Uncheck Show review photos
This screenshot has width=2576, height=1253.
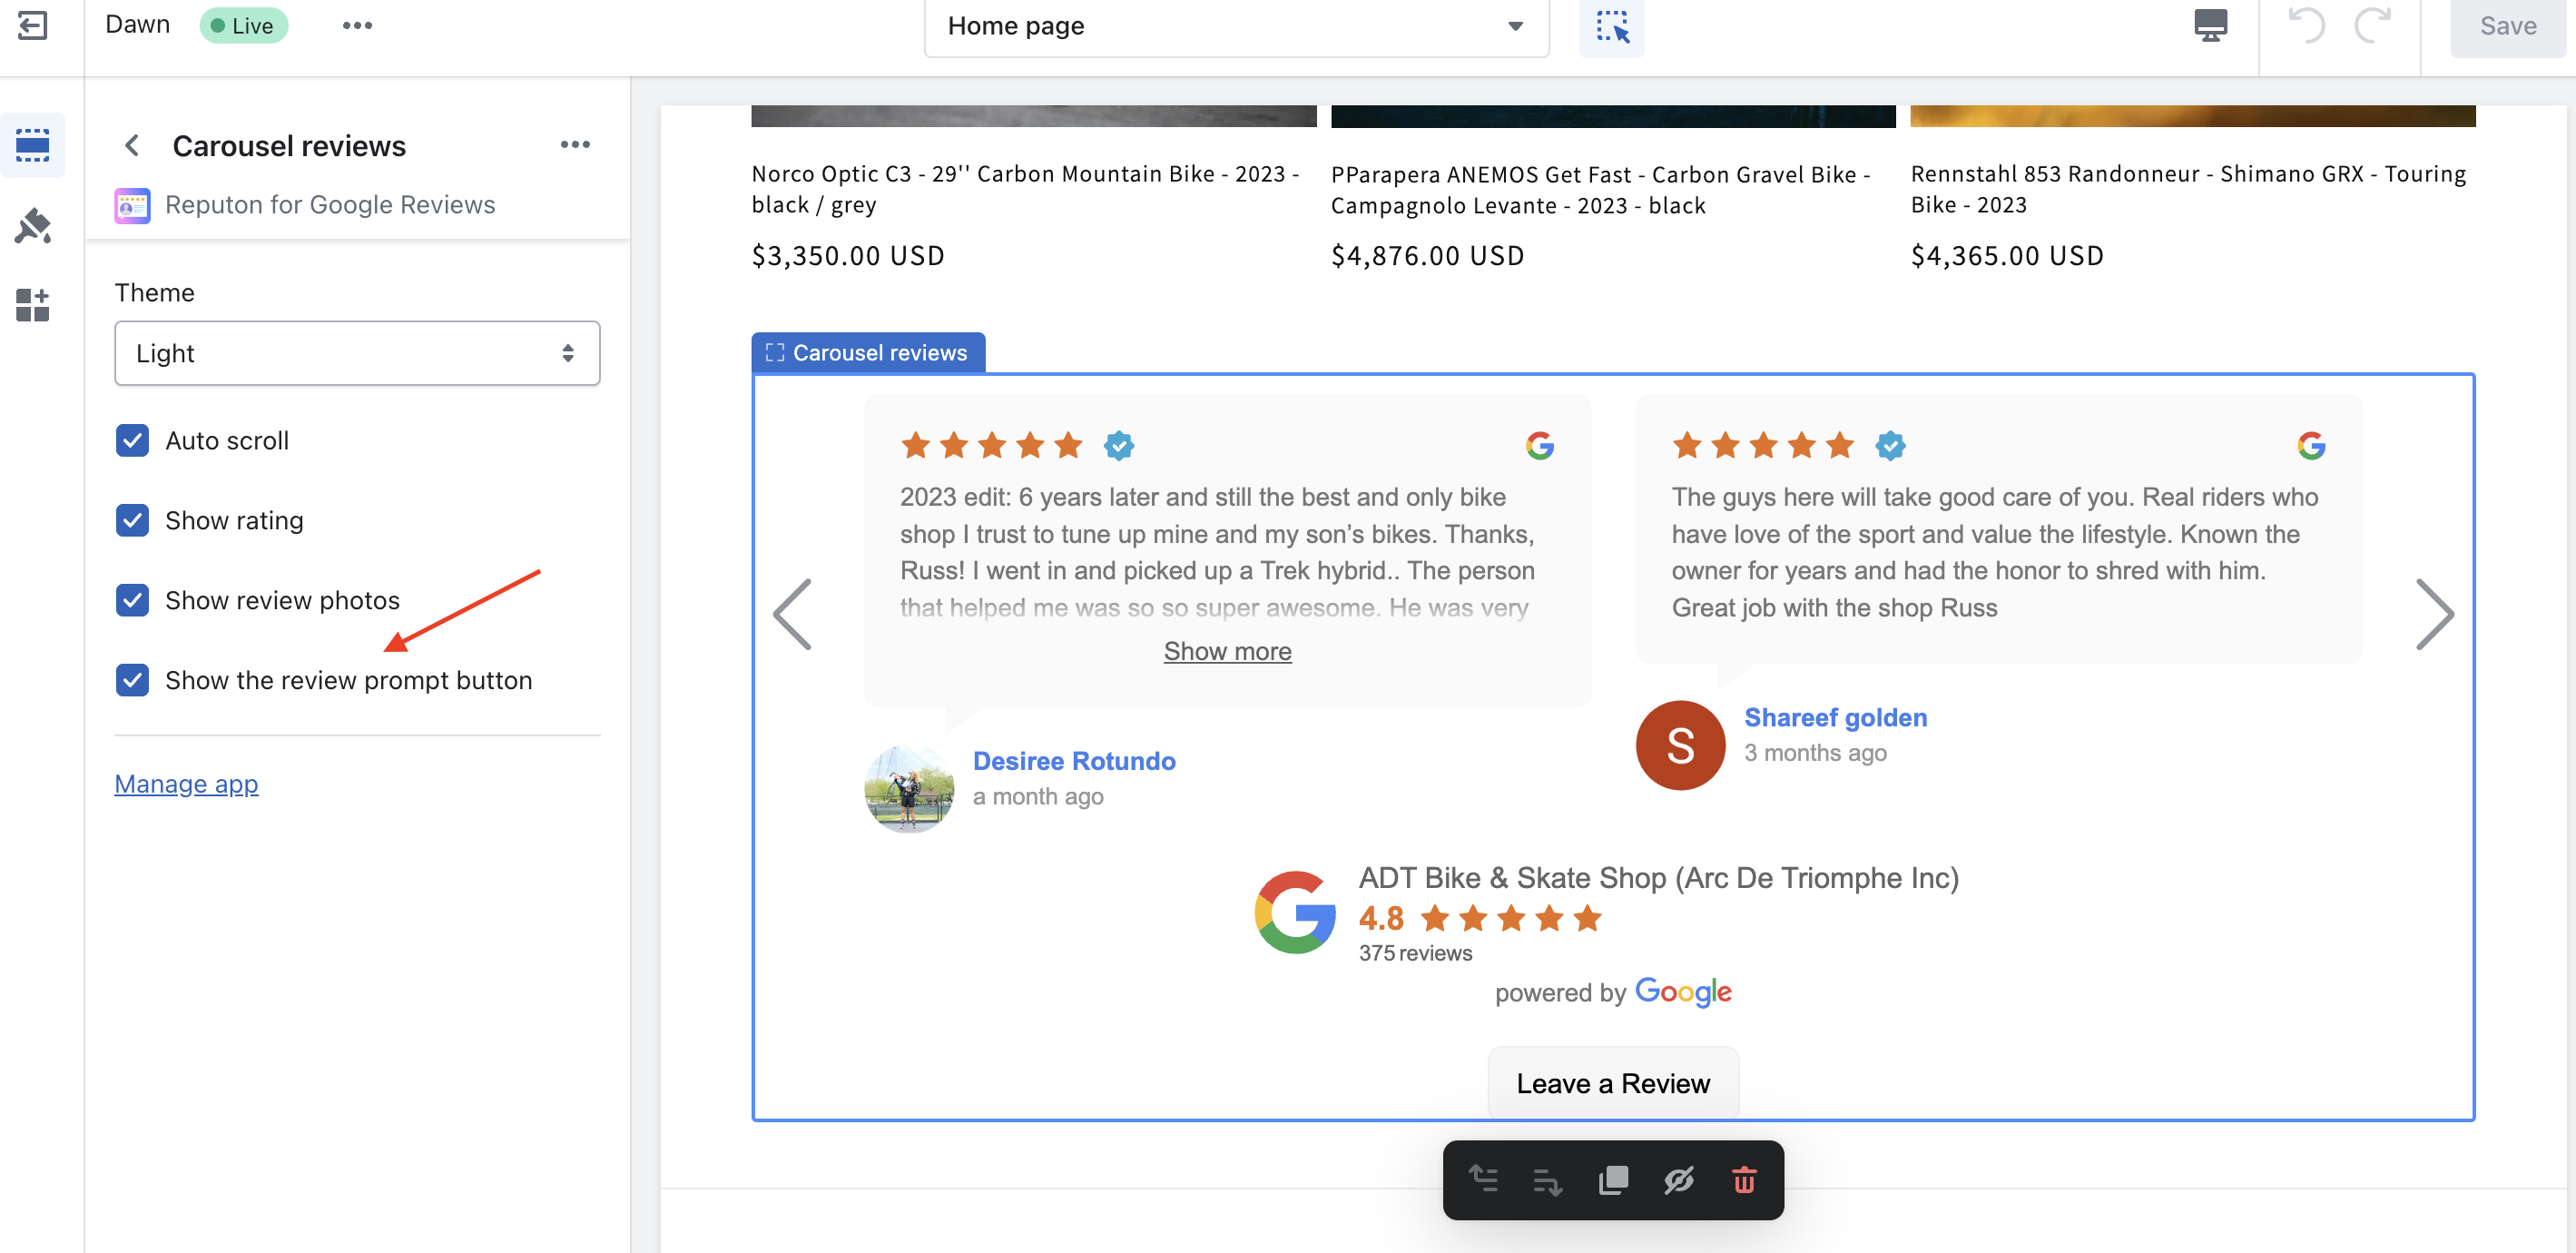(x=132, y=600)
